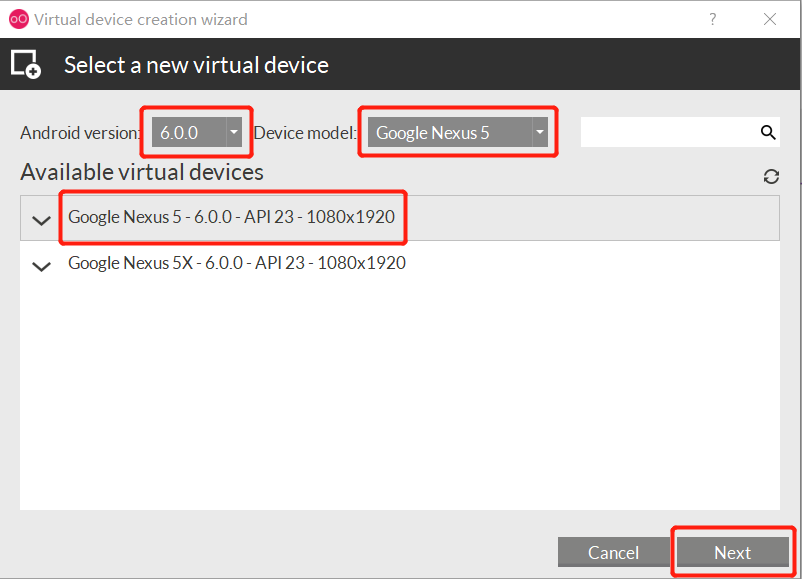Select Google Nexus 5 - 6.0.0 - API 23 device
The image size is (802, 579).
[399, 217]
